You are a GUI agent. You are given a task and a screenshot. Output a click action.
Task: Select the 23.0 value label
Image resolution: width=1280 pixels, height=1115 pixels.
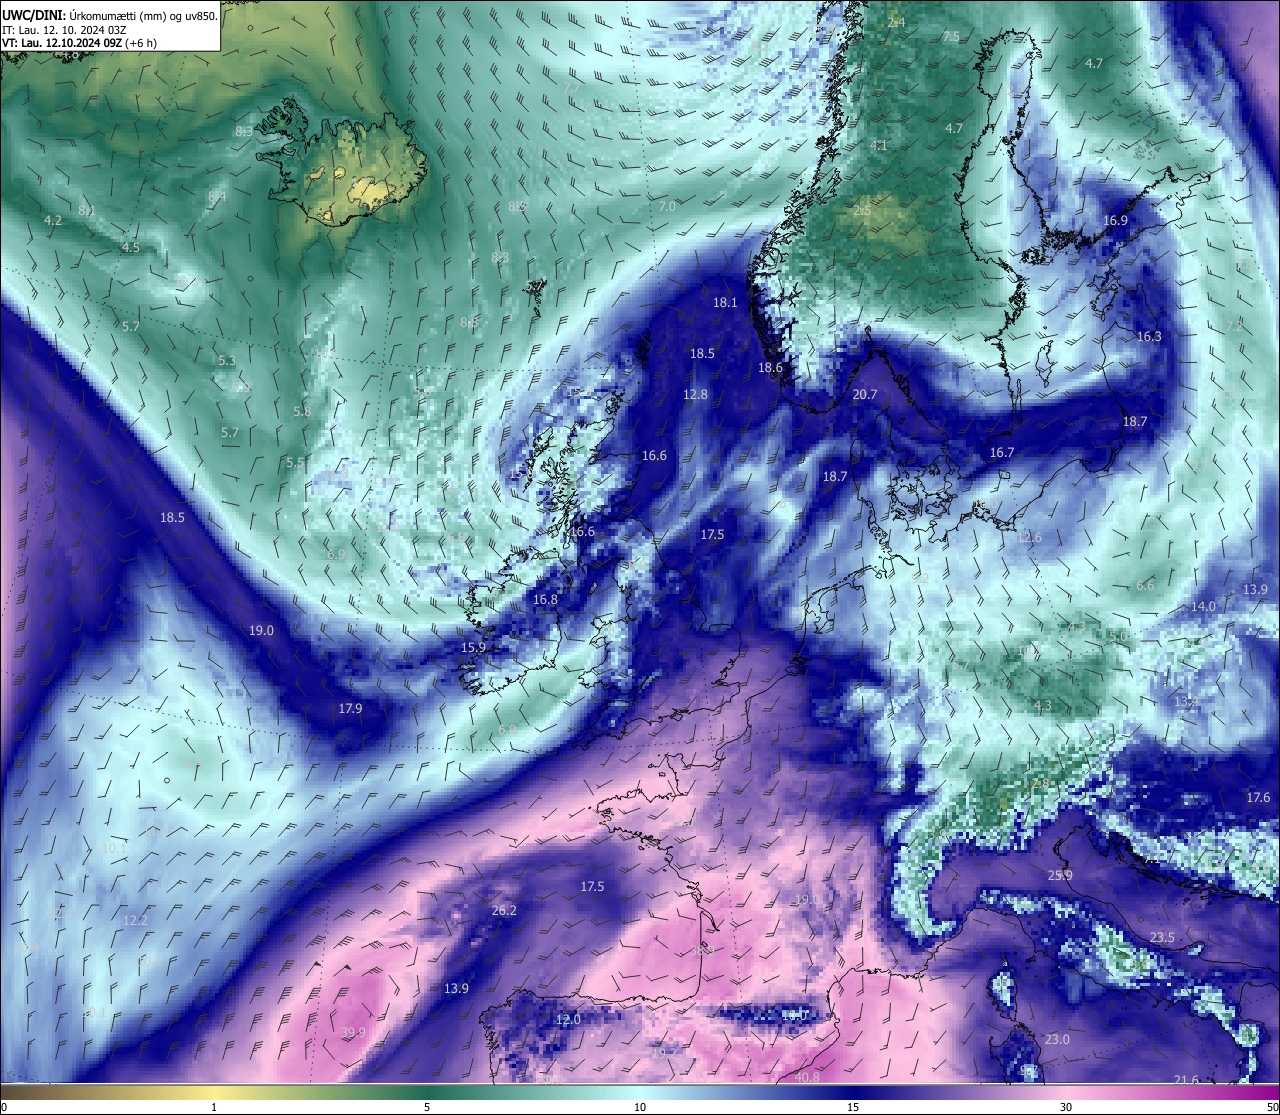click(x=1057, y=1040)
